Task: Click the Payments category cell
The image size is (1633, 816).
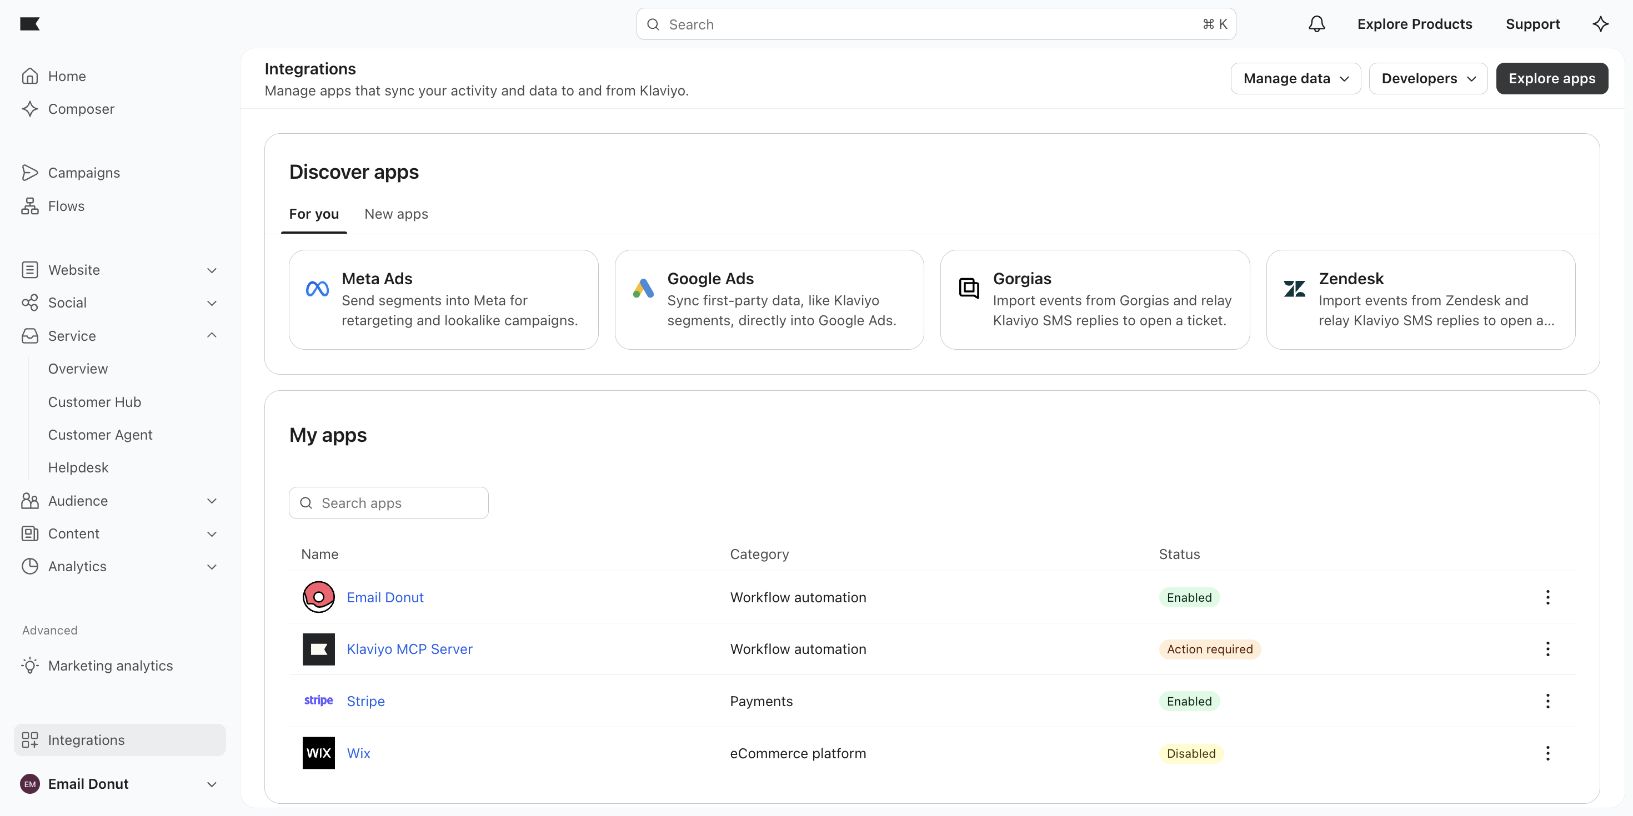Action: [761, 701]
